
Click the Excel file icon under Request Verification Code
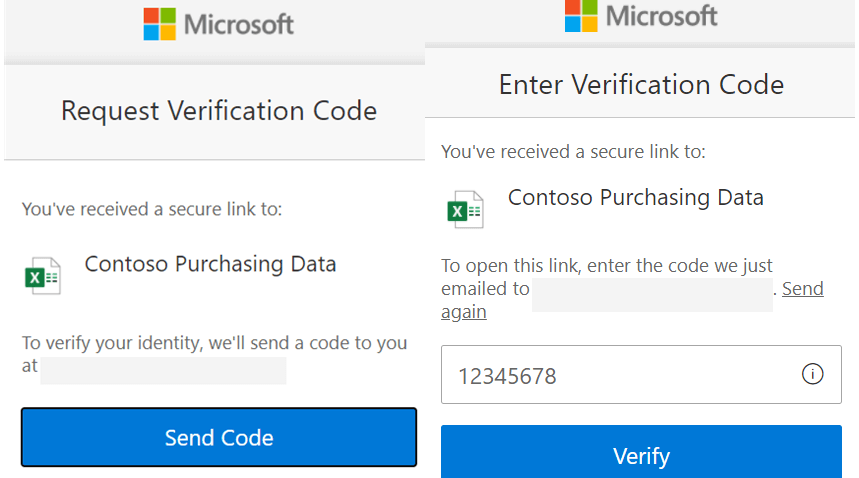[42, 276]
